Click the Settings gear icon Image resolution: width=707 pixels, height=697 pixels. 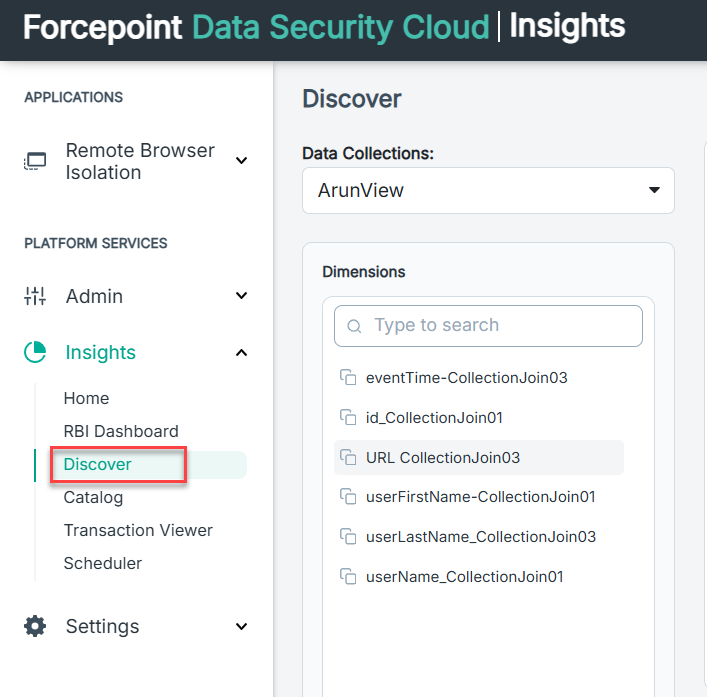(x=35, y=626)
